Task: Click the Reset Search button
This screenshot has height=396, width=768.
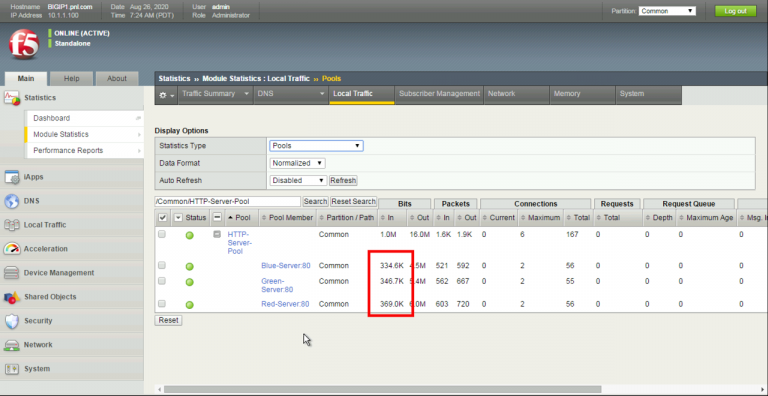Action: [x=354, y=201]
